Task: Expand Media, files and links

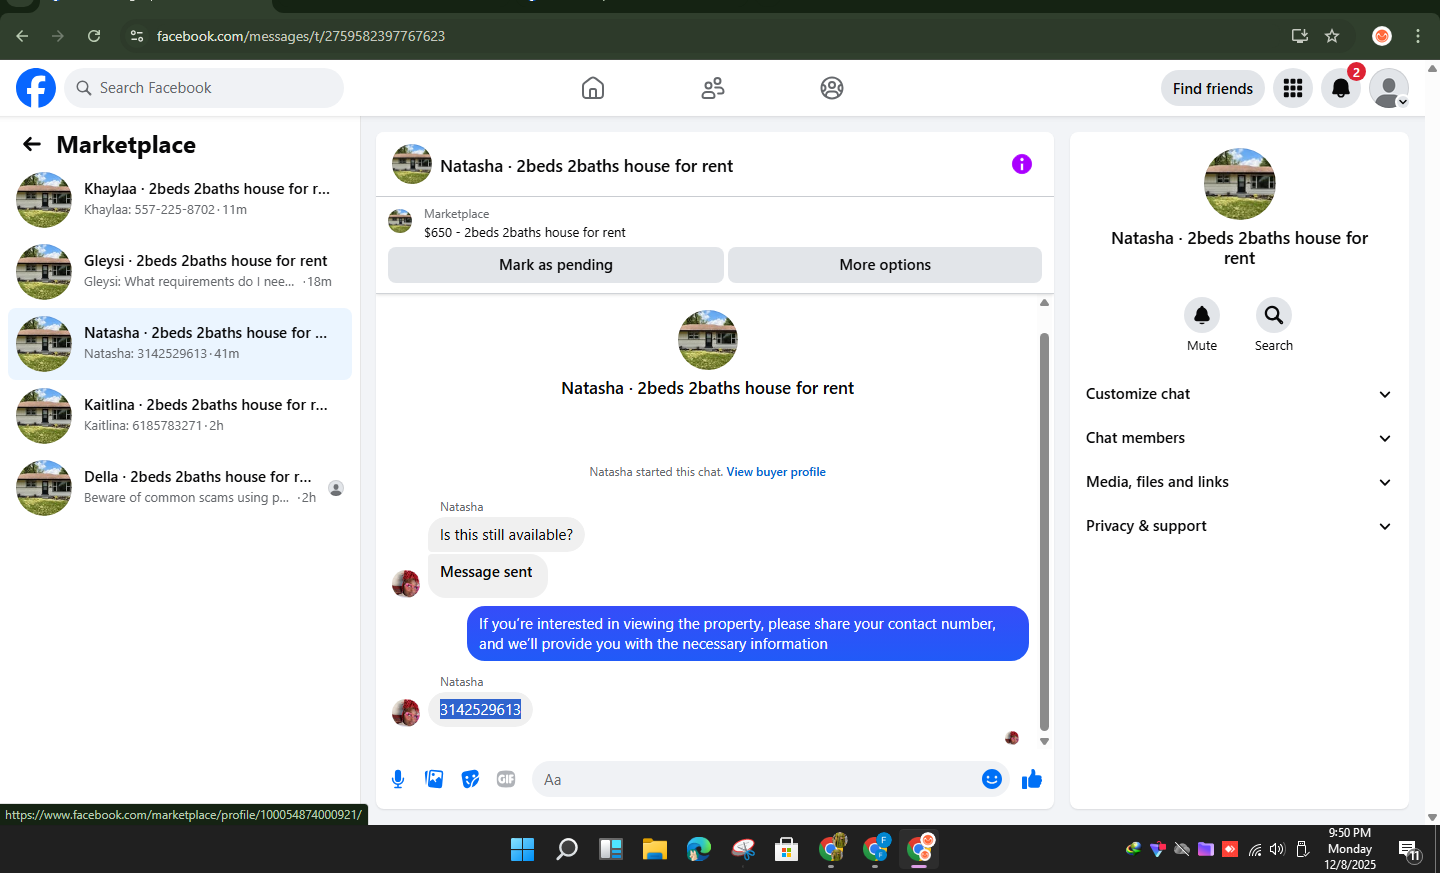Action: 1239,482
